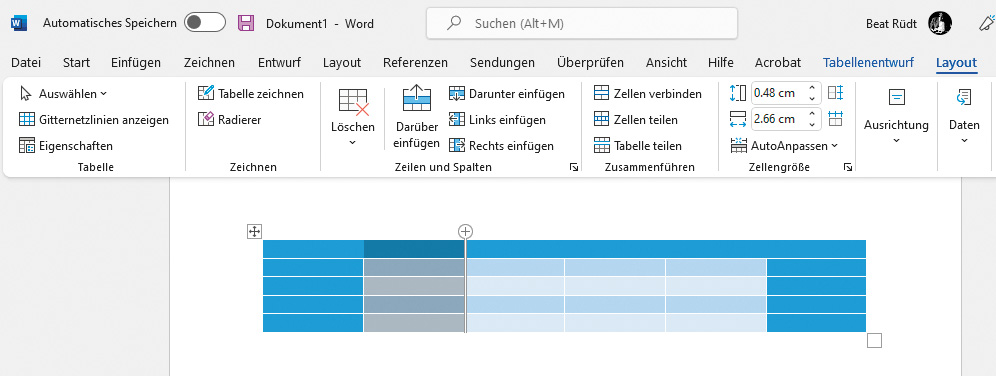Activate the Radierer eraser tool
Viewport: 996px width, 376px height.
(229, 119)
